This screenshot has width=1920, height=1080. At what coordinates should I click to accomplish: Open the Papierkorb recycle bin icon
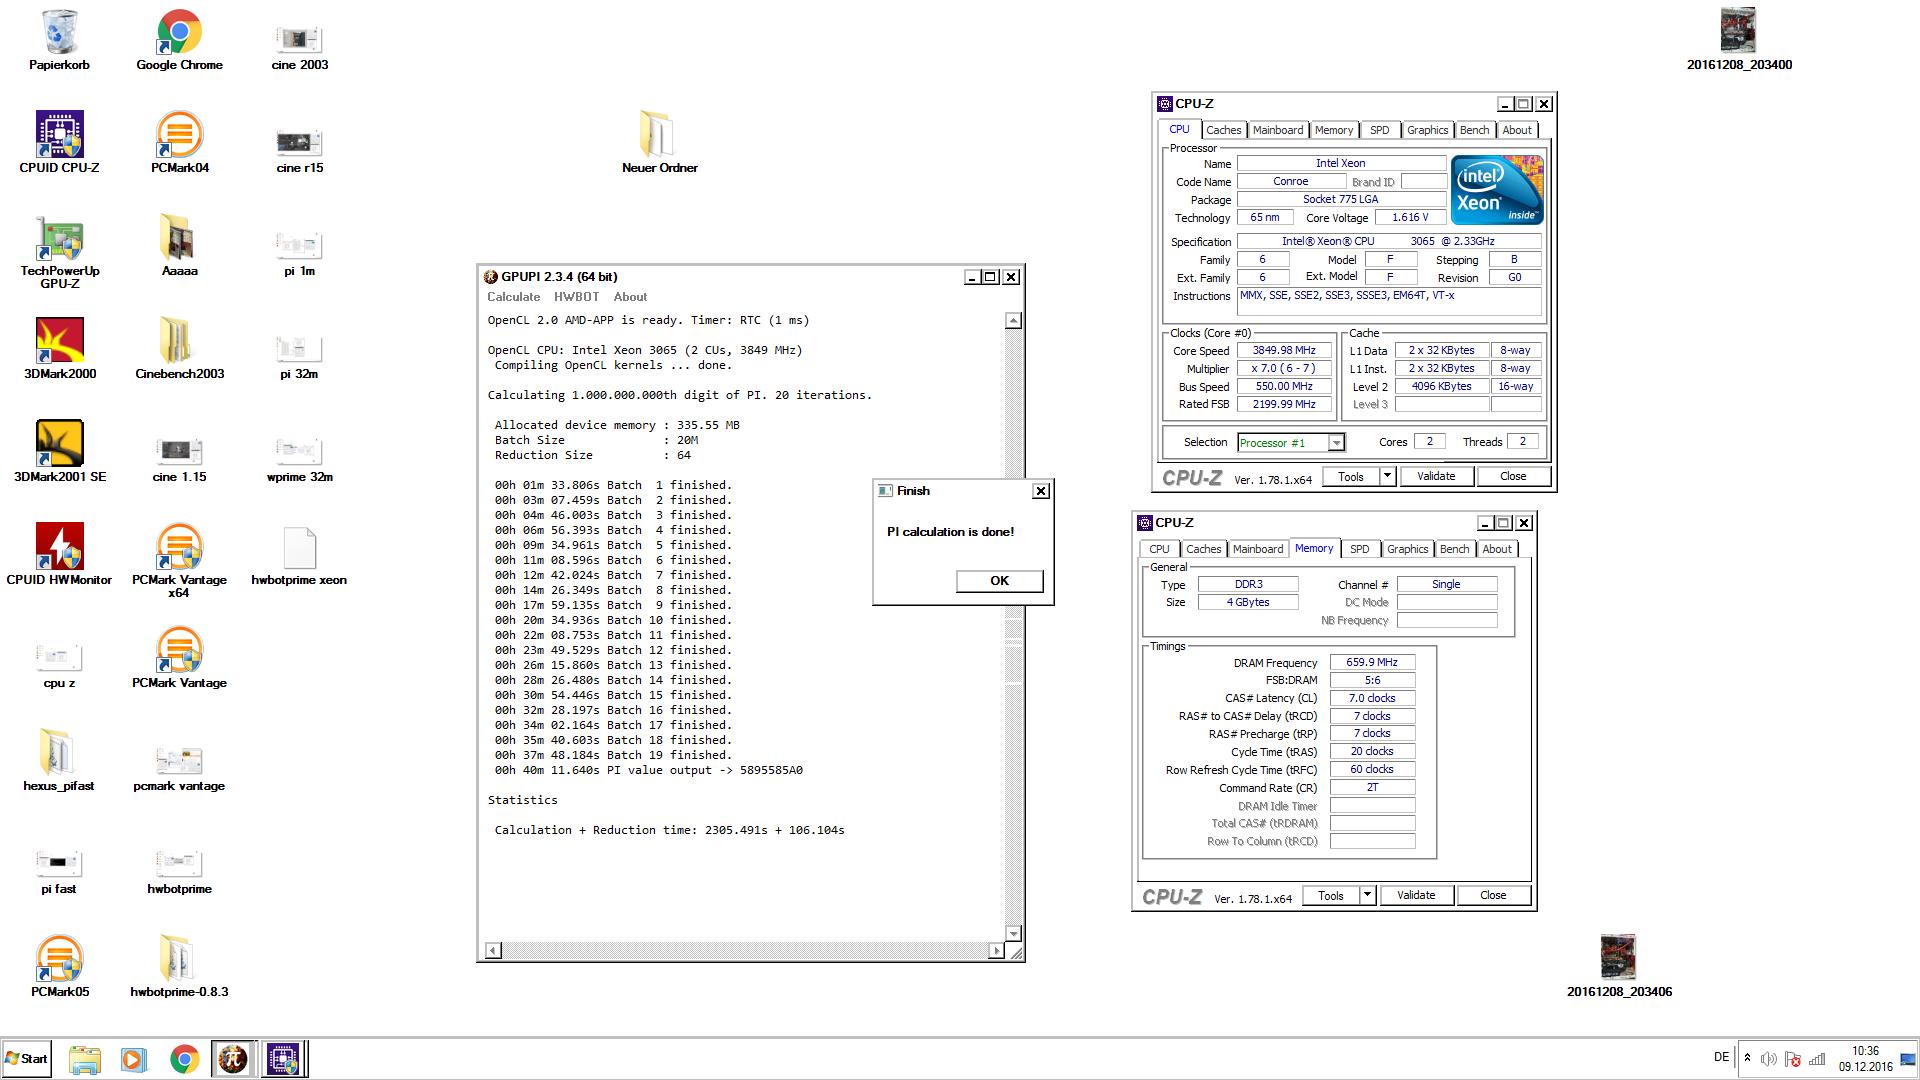(x=59, y=40)
